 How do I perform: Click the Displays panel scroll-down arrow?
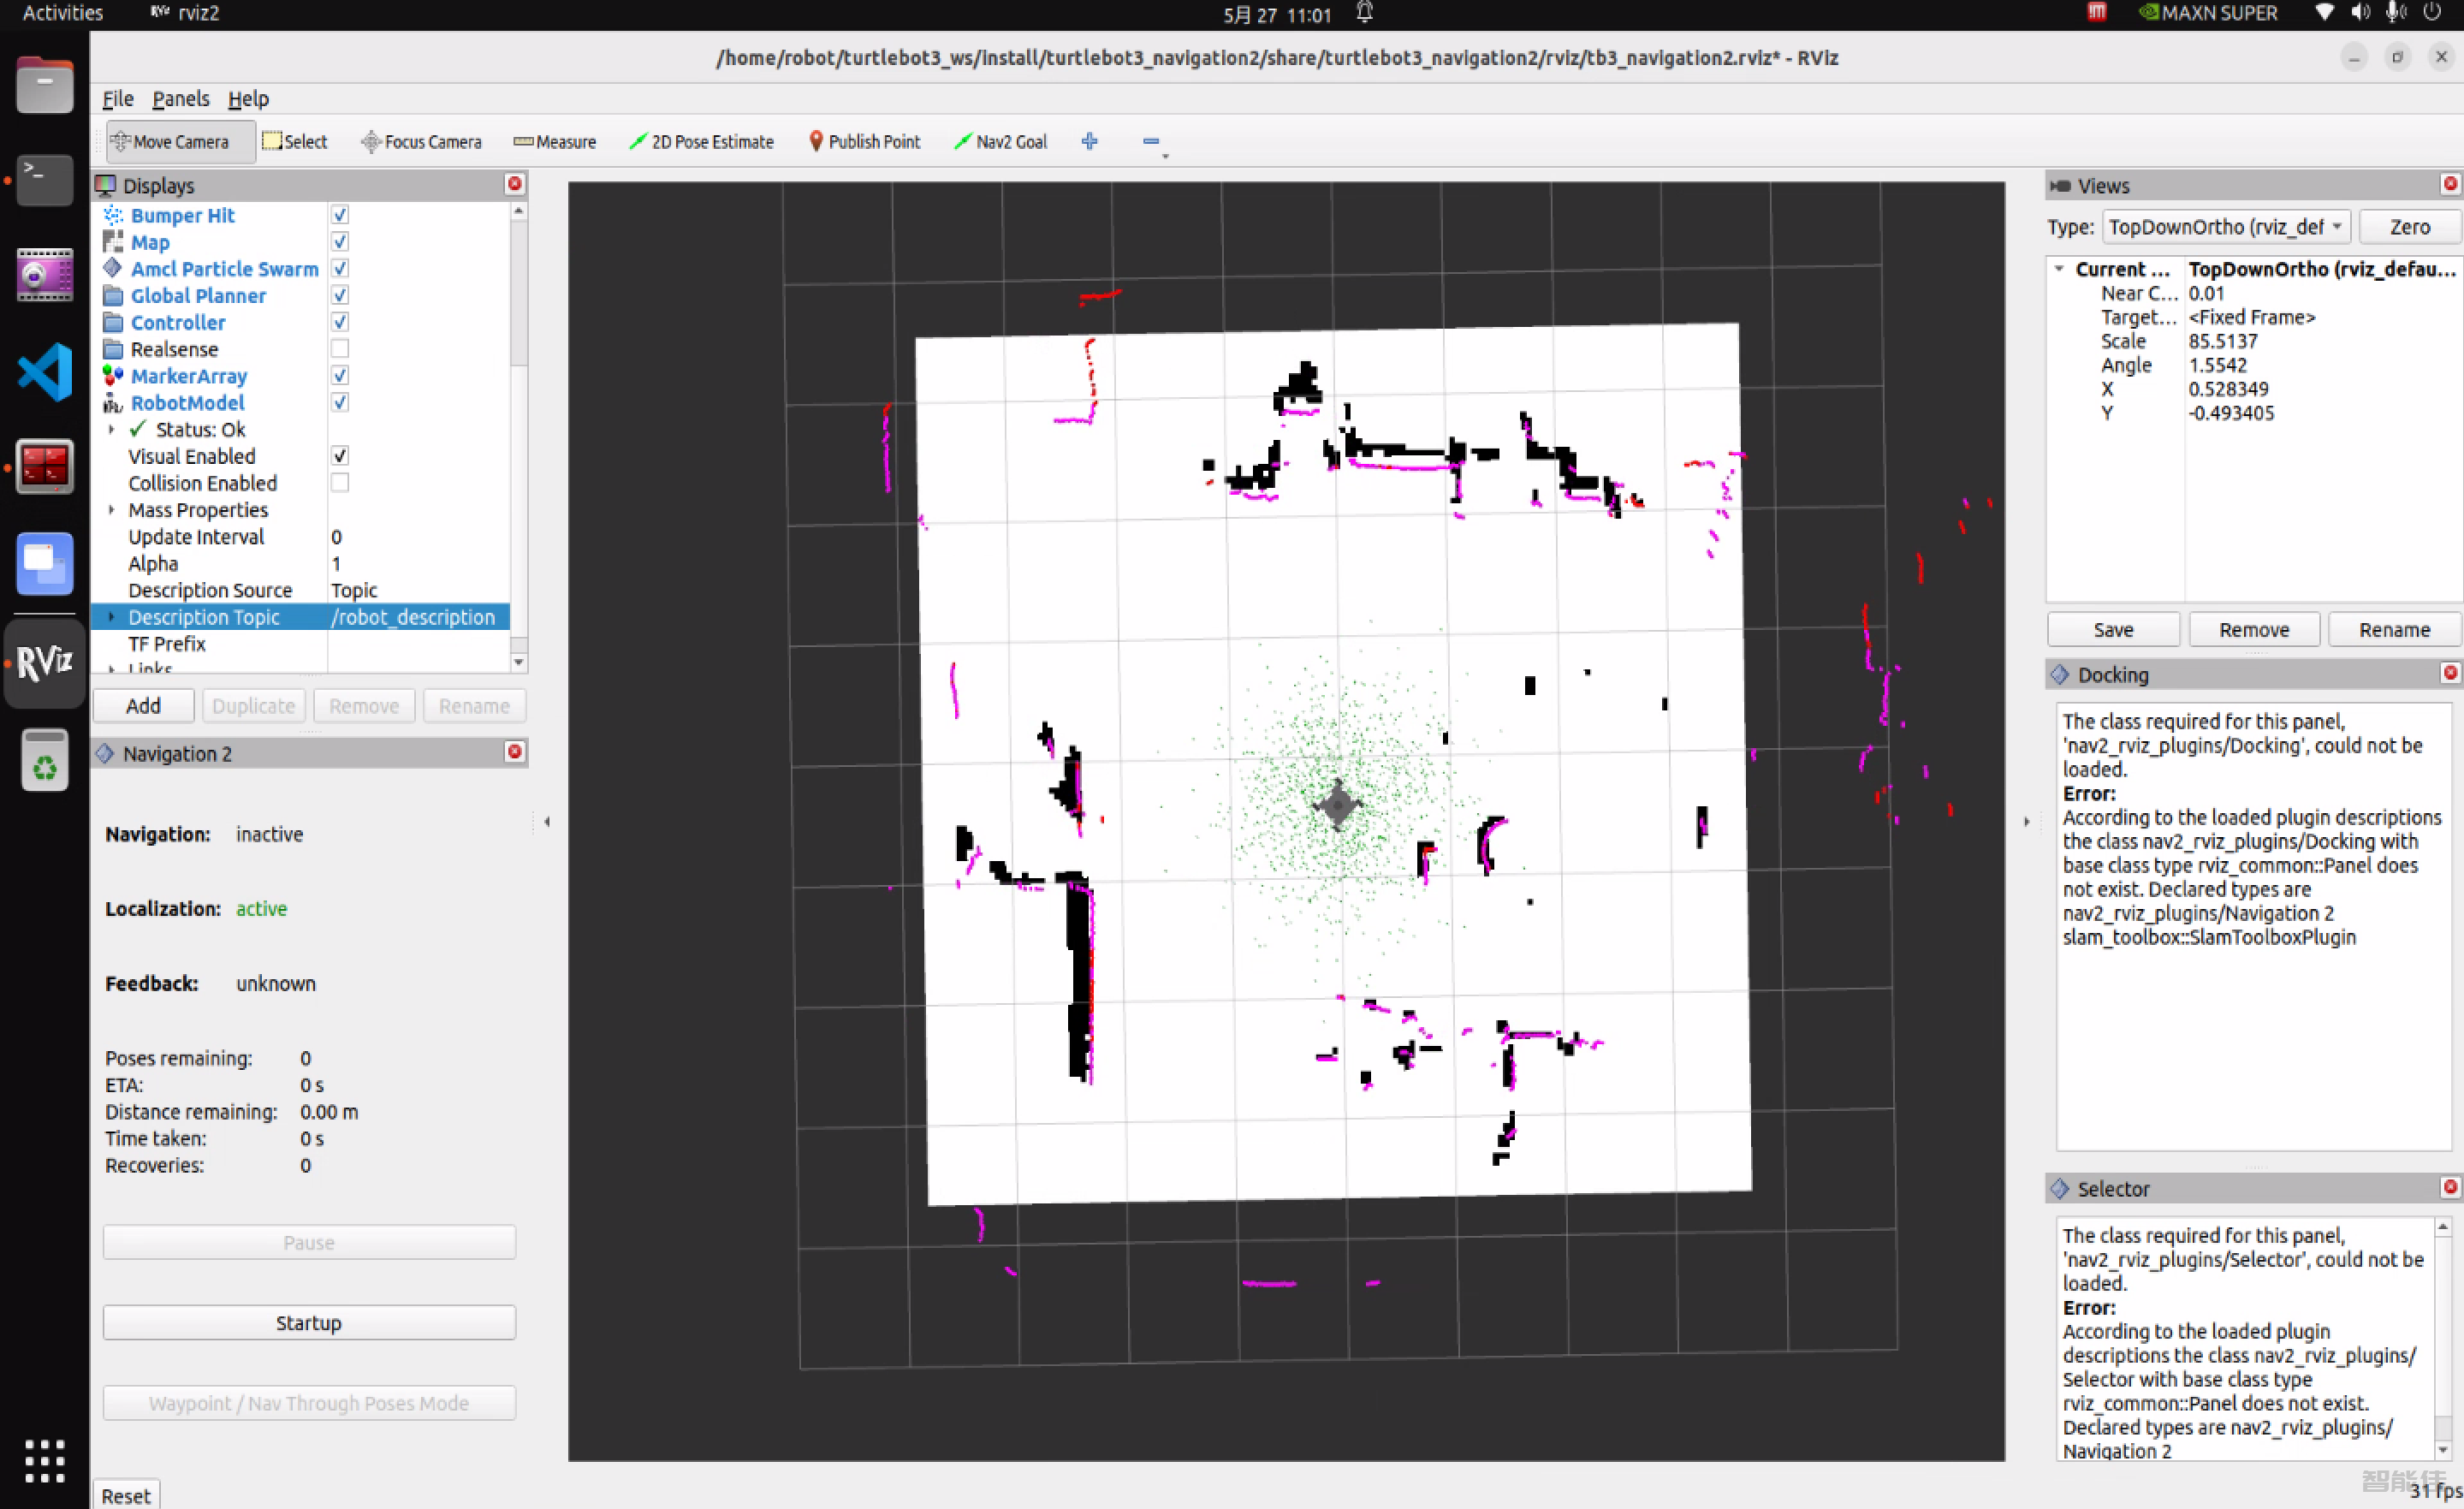tap(518, 662)
